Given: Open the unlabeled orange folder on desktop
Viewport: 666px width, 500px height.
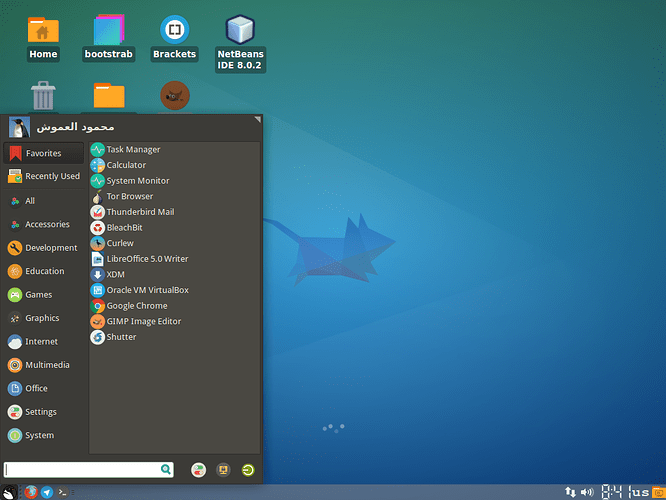Looking at the screenshot, I should 109,96.
